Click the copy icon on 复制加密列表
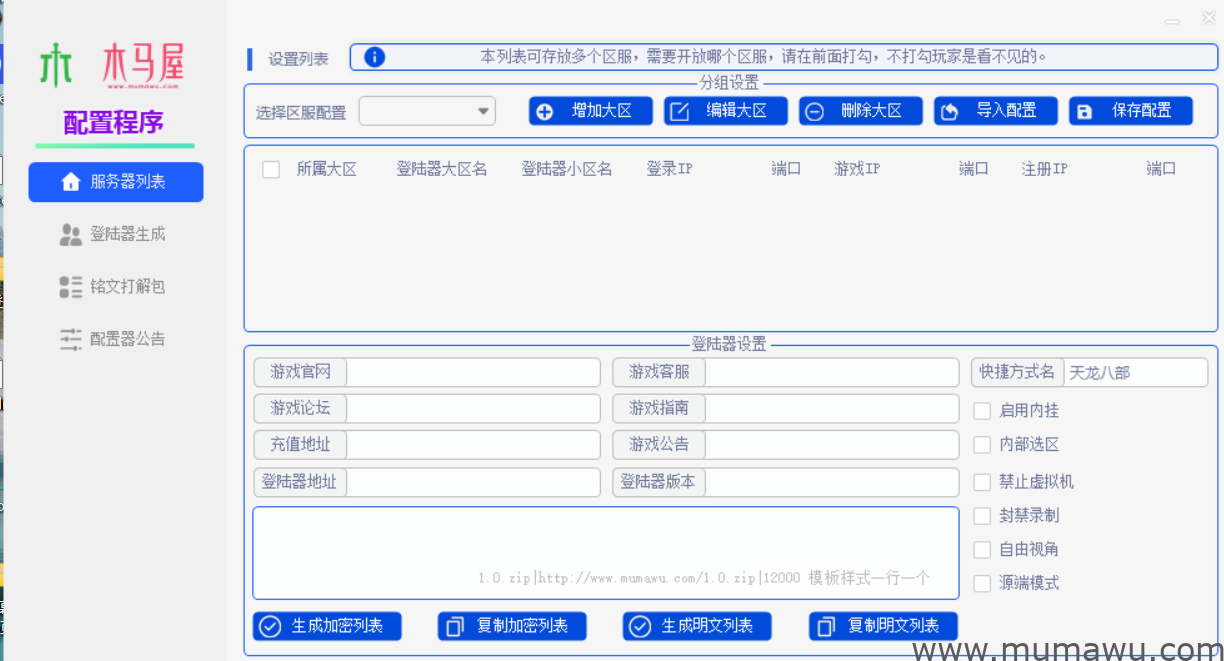Screen dimensions: 1224x661 coord(455,626)
